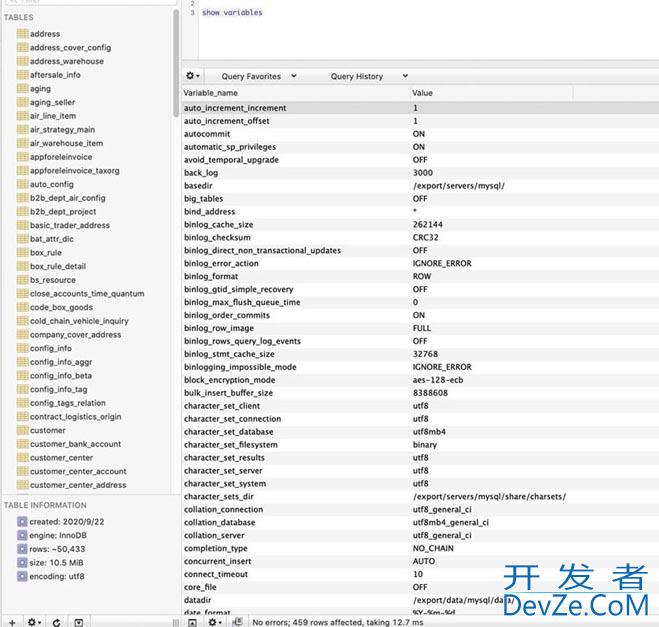The width and height of the screenshot is (659, 627).
Task: Click icon beside rows: ~50,433
Action: [x=22, y=549]
